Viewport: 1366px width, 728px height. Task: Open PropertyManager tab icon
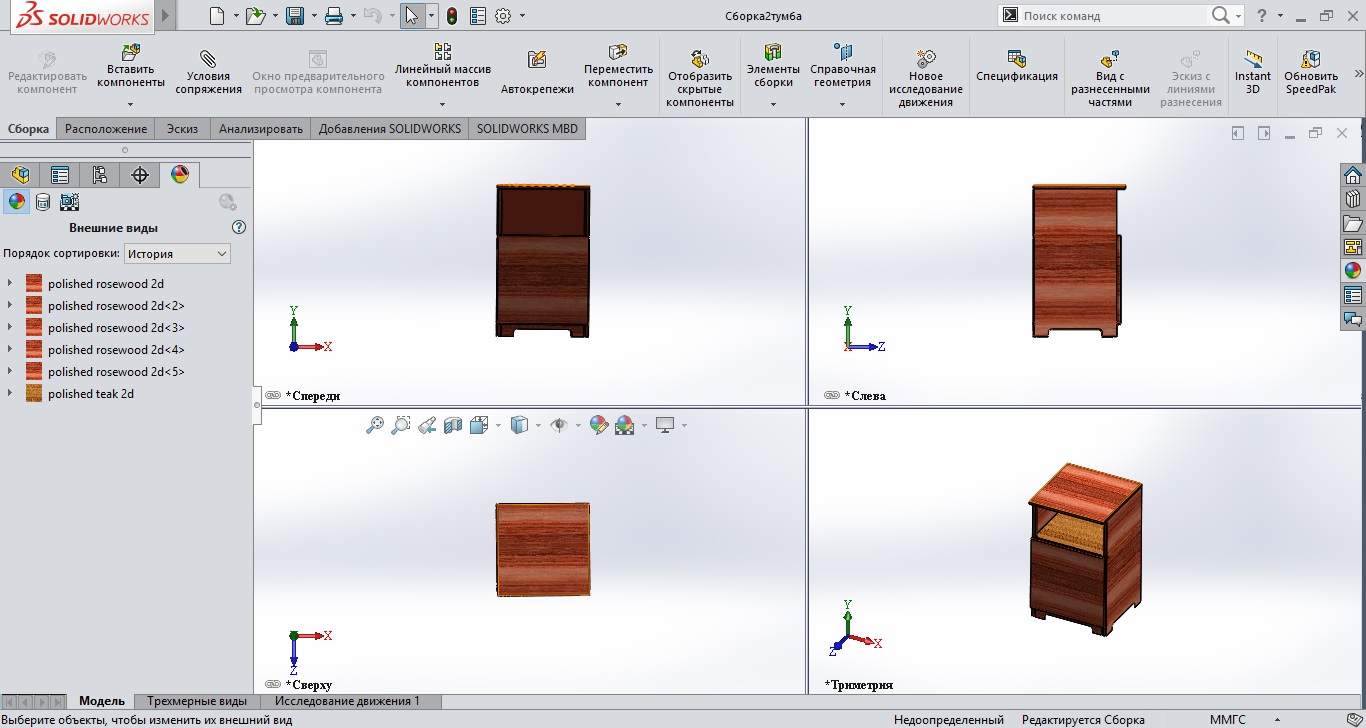60,175
